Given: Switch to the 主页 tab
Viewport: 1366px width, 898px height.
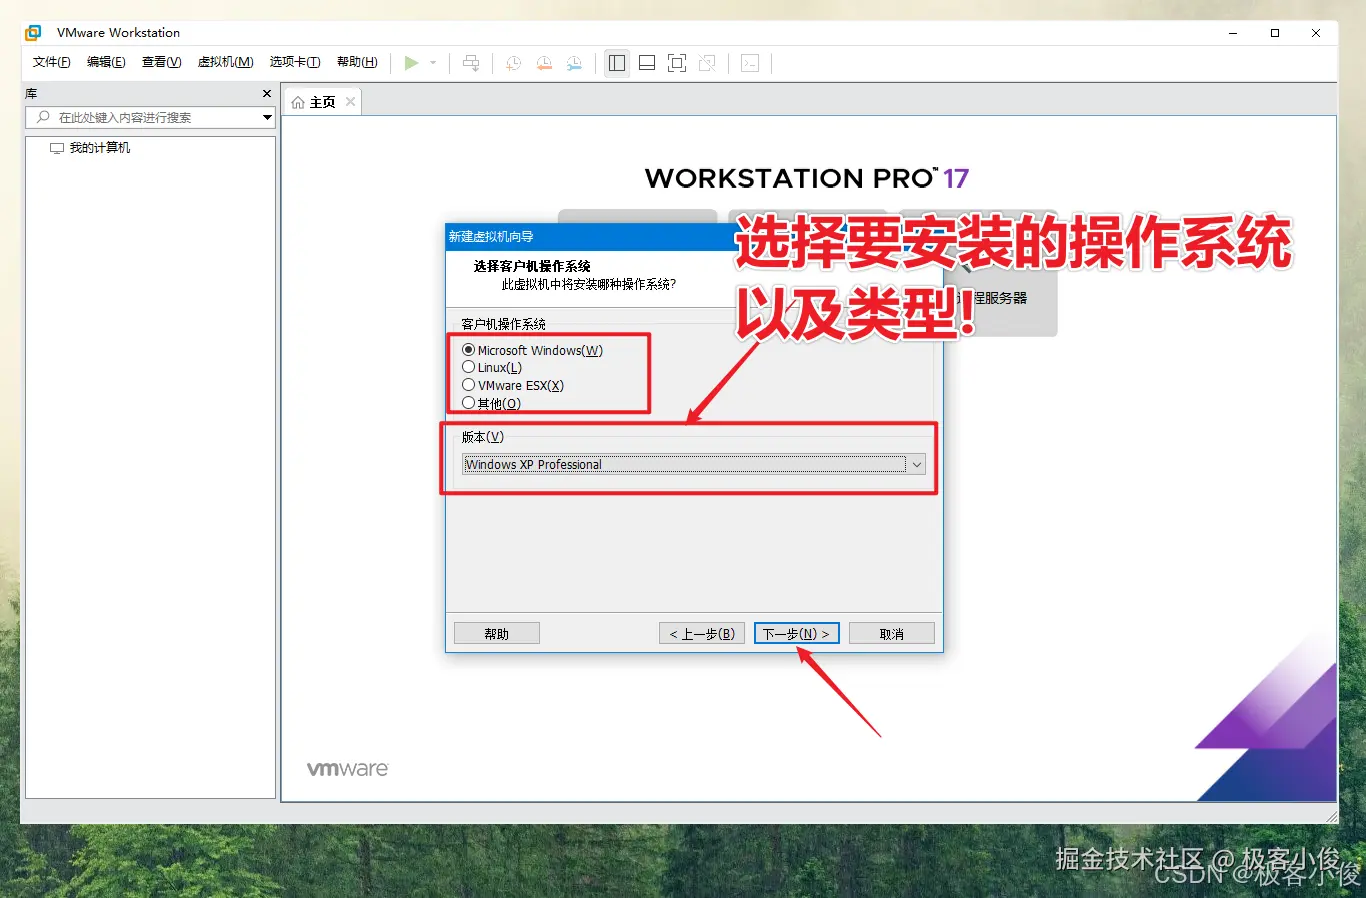Looking at the screenshot, I should [x=323, y=102].
